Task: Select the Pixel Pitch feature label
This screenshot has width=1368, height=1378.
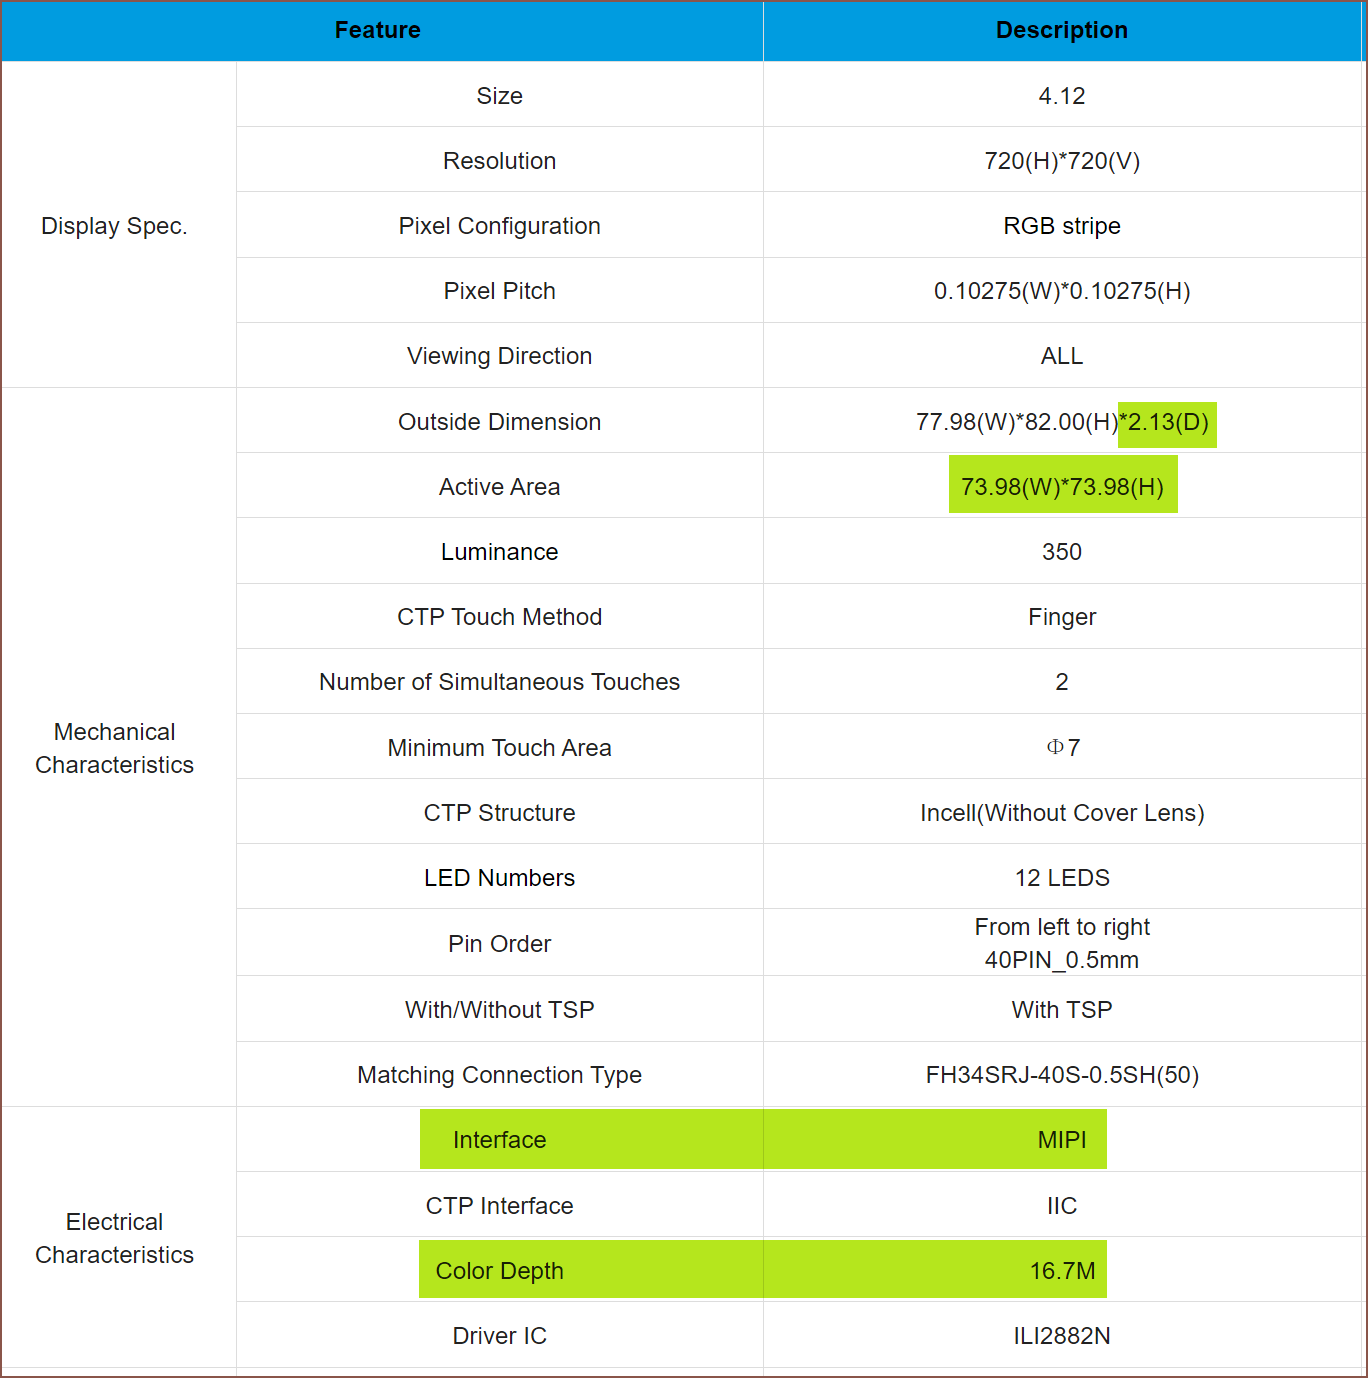Action: (499, 291)
